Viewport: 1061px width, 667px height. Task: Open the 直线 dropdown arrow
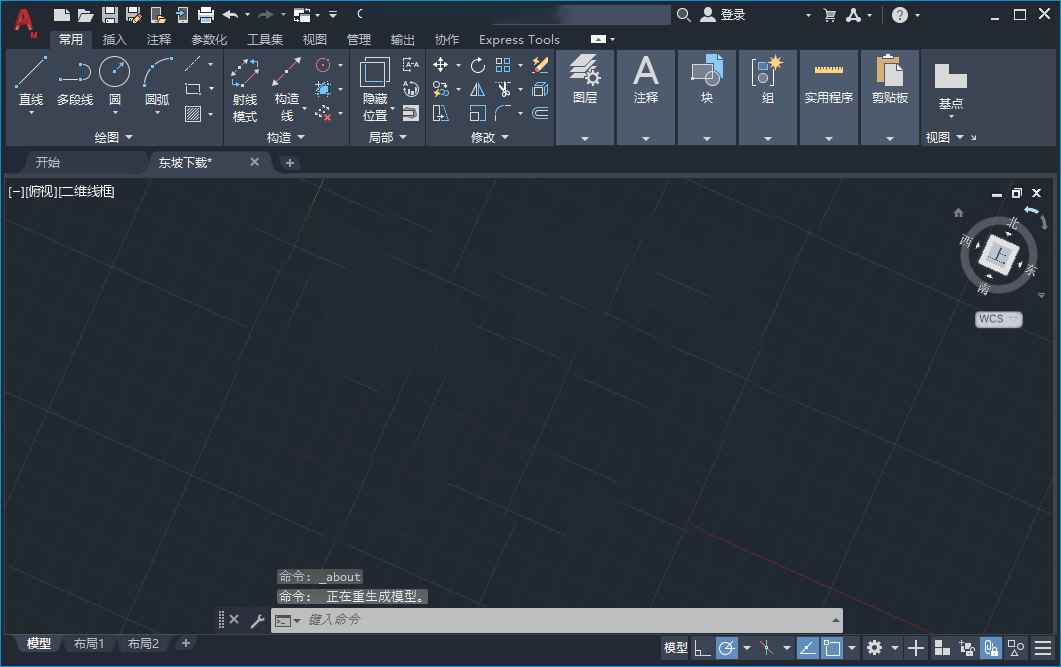tap(31, 112)
